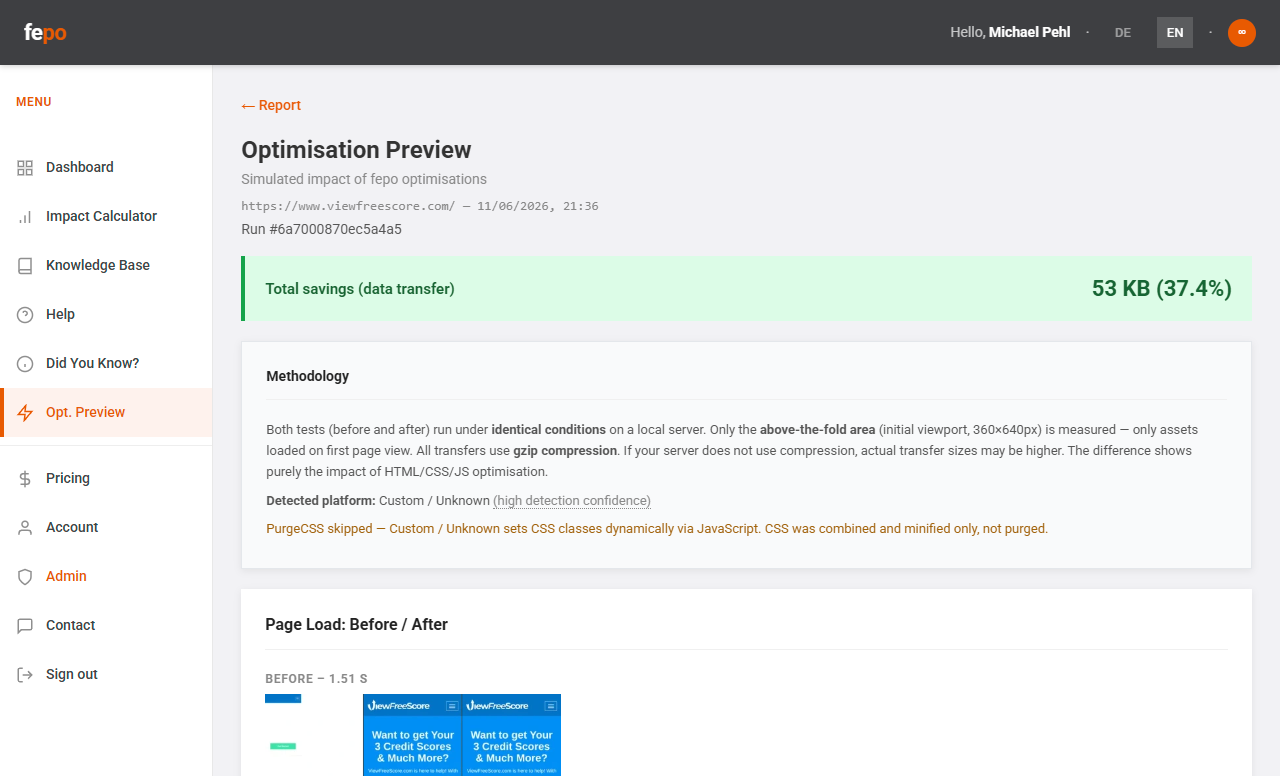Click the Simulated impact of fepo optimisations subtitle
This screenshot has height=776, width=1280.
tap(364, 179)
